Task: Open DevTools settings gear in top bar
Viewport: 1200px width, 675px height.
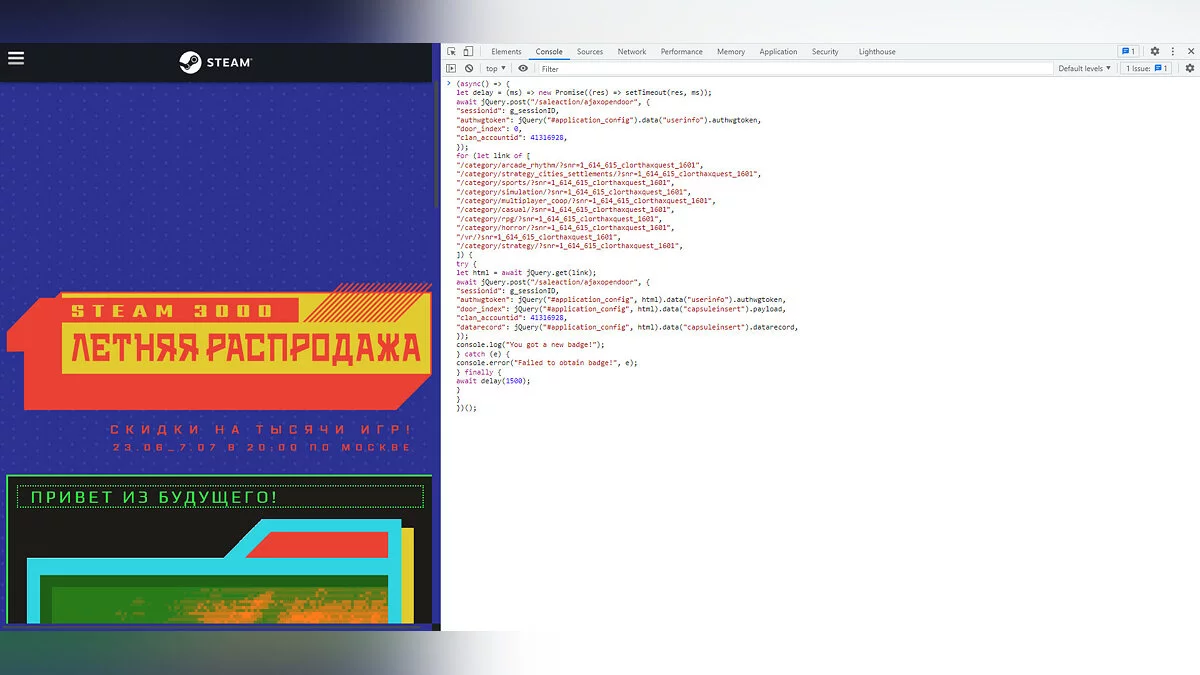Action: pos(1155,52)
